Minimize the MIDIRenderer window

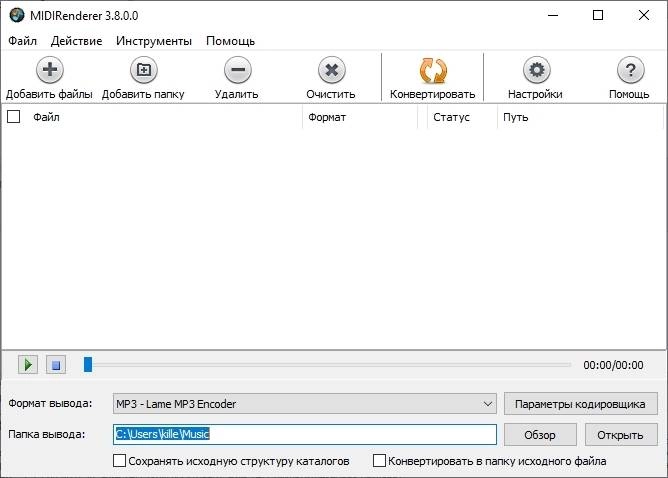point(553,15)
